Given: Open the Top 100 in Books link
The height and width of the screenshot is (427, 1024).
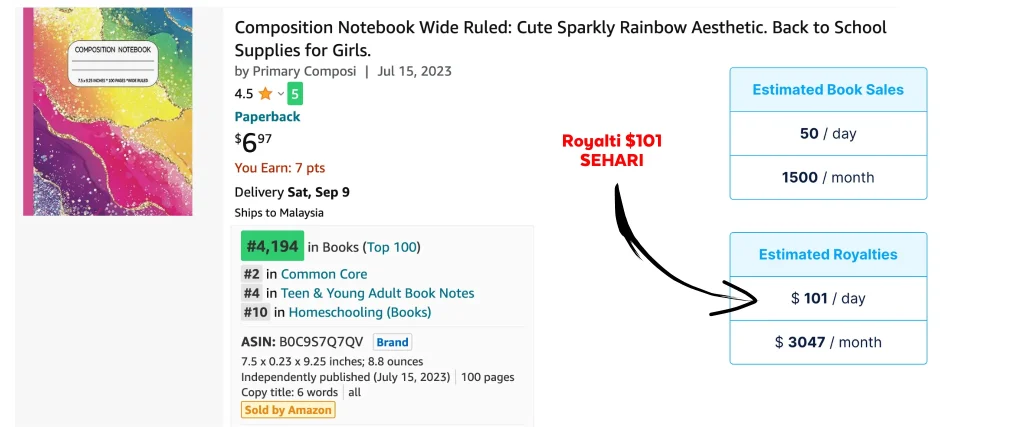Looking at the screenshot, I should click(392, 247).
